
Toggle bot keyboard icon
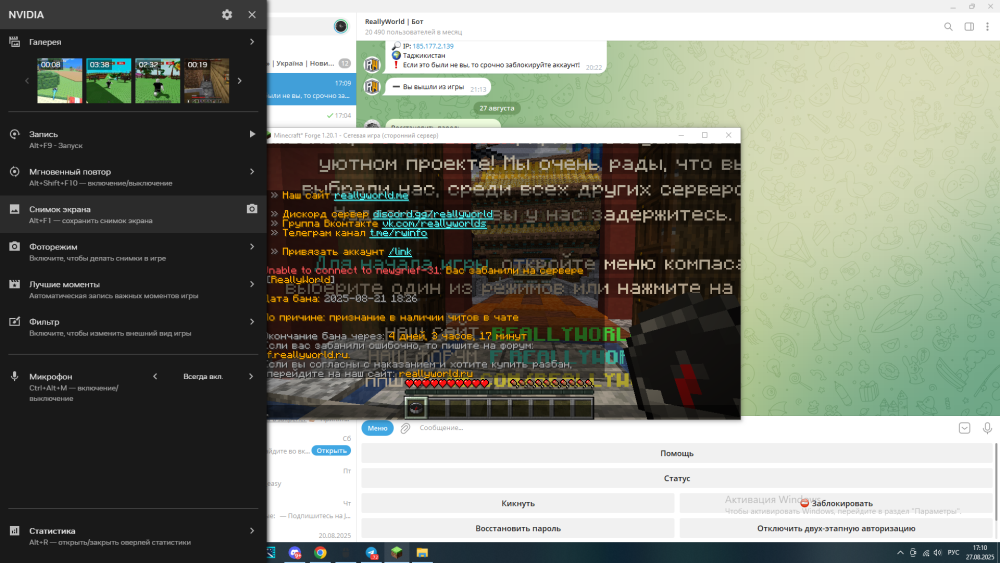(964, 428)
